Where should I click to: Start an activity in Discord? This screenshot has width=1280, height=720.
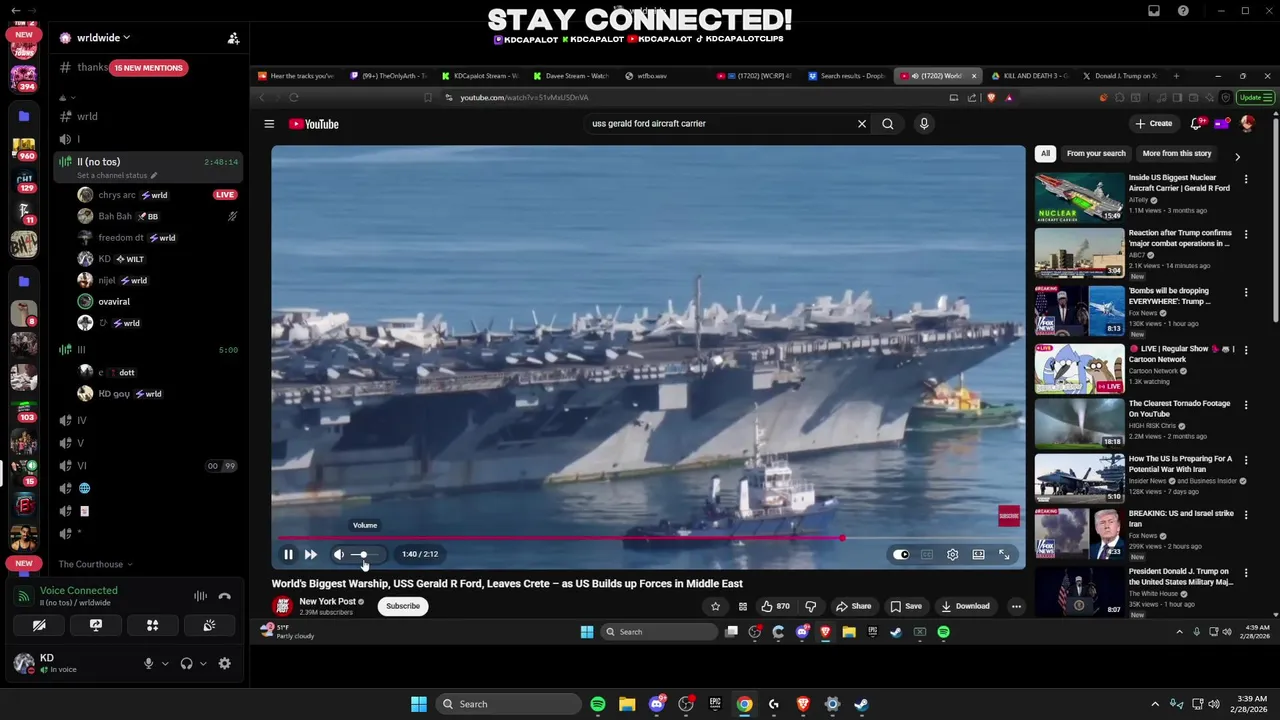[153, 625]
